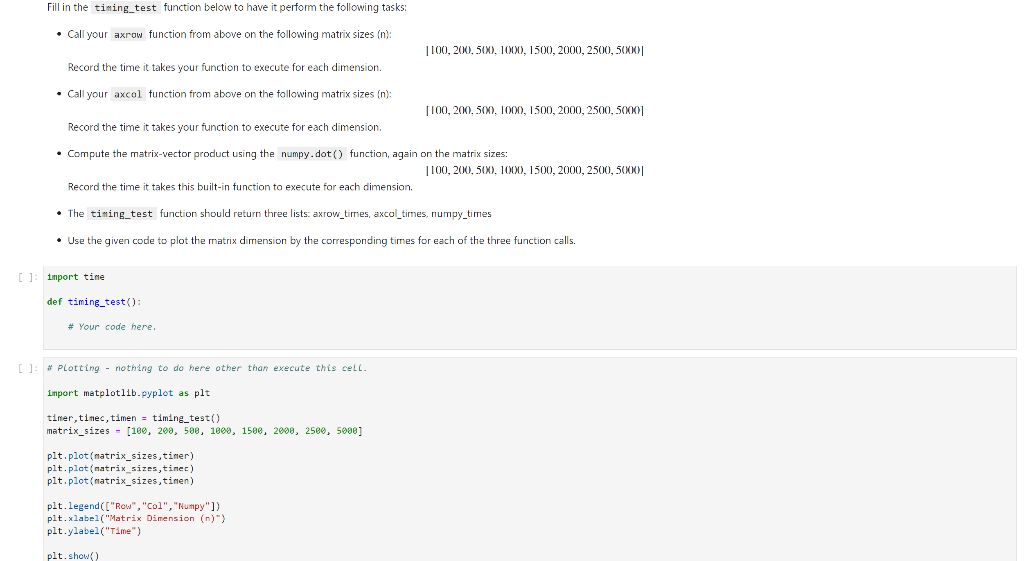The image size is (1024, 561).
Task: Click the '# Plotting - nothing to do here' comment
Action: click(207, 368)
